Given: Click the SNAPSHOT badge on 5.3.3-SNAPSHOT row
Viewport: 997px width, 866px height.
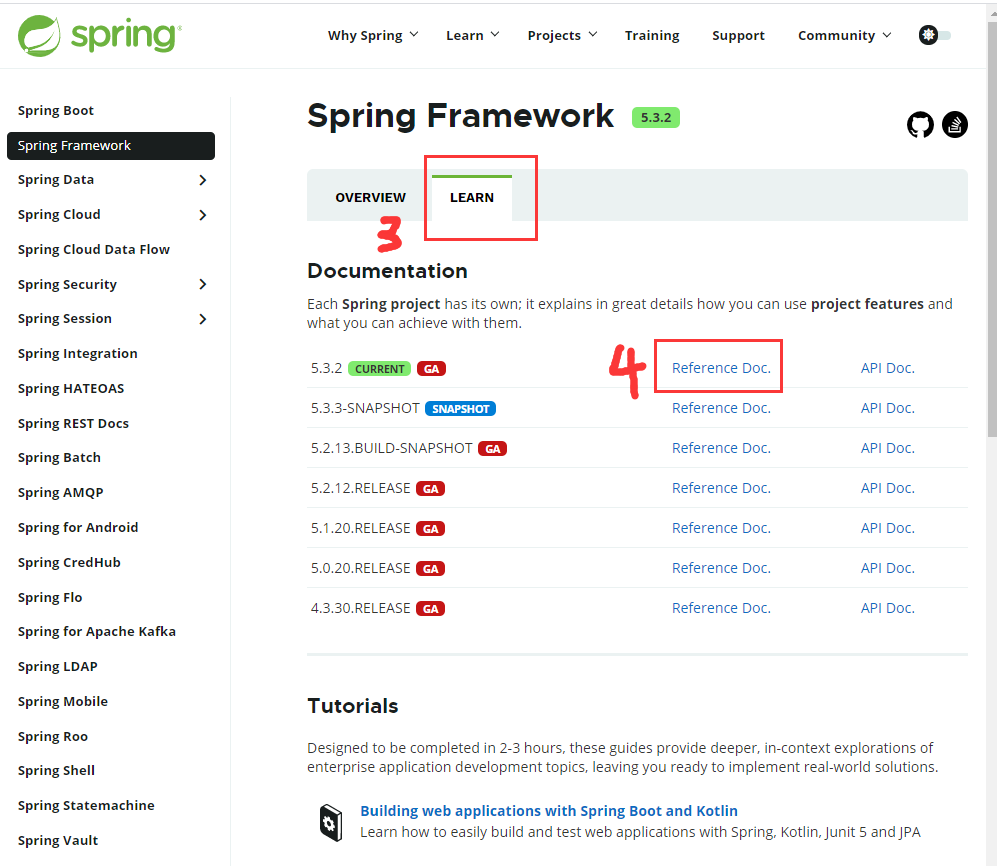Looking at the screenshot, I should coord(459,407).
